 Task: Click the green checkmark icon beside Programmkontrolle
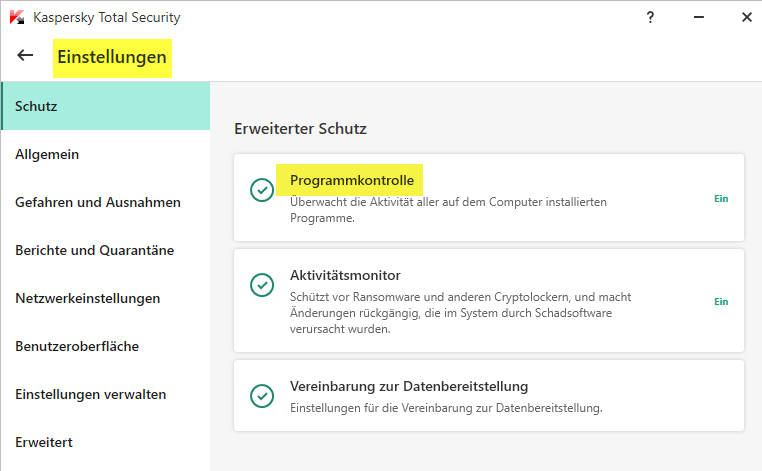pyautogui.click(x=262, y=190)
